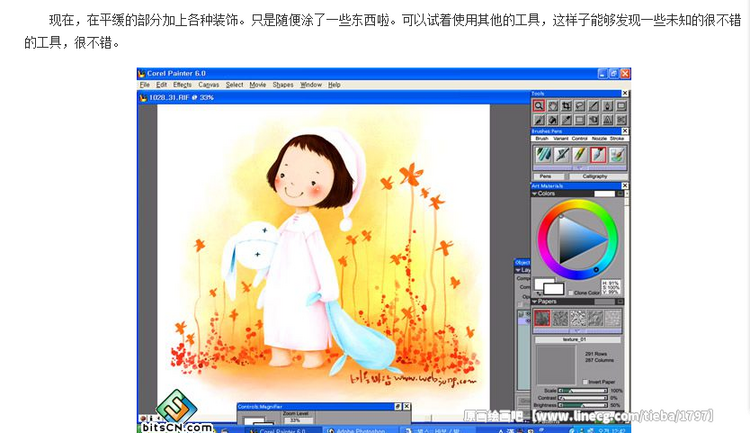Select the red-outlined first paper texture thumbnail
The height and width of the screenshot is (433, 750).
click(542, 318)
